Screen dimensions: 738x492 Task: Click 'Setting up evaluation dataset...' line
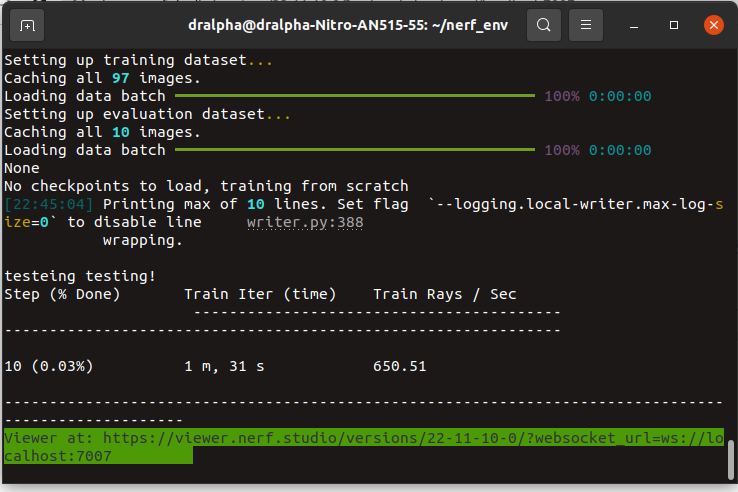coord(147,114)
